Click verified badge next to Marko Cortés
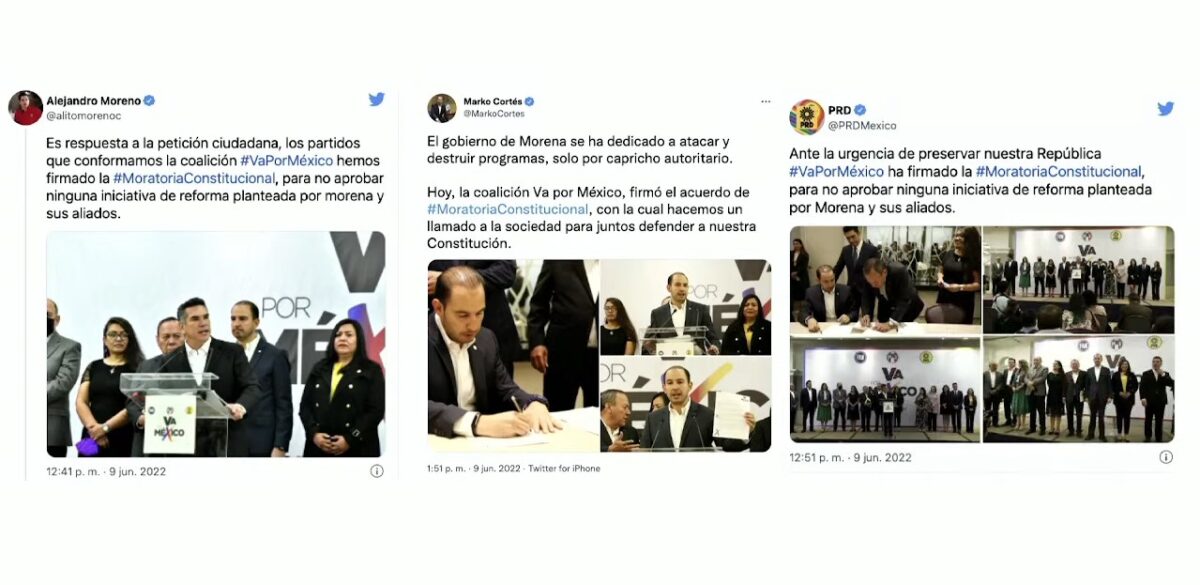1200x585 pixels. coord(530,102)
